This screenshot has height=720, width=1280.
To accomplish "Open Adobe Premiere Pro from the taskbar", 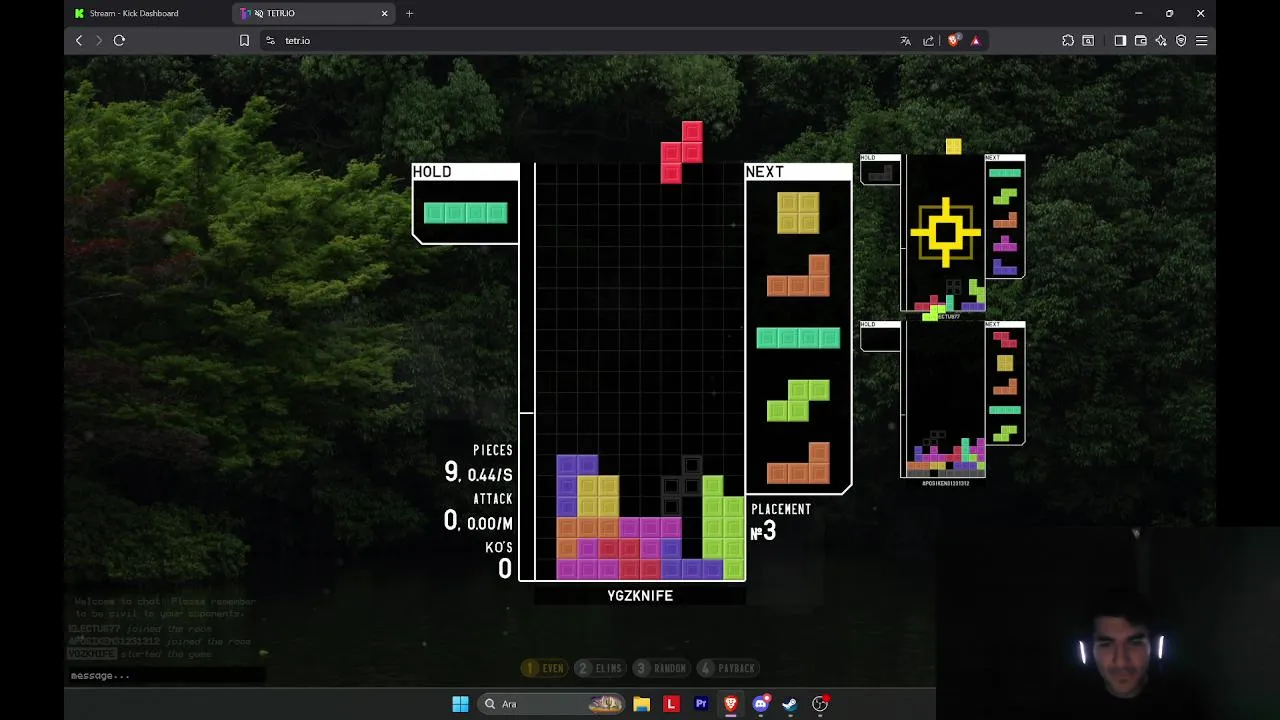I will tap(701, 704).
